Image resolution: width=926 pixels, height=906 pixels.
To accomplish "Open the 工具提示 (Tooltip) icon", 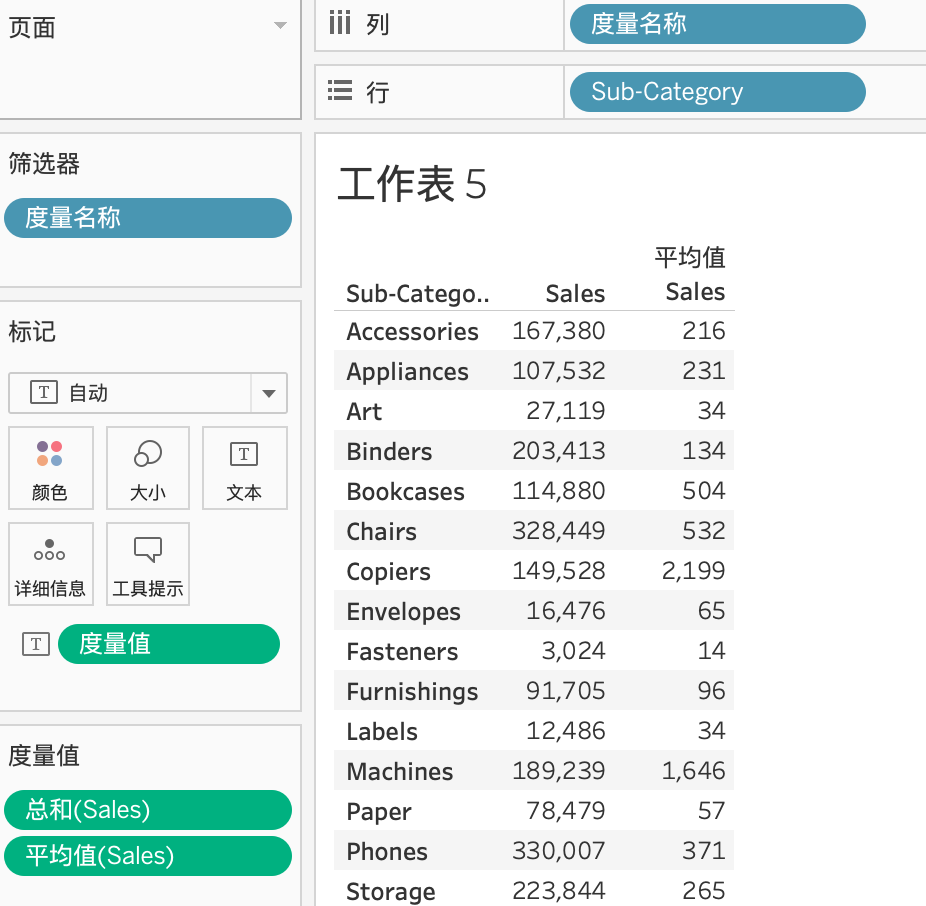I will pos(147,563).
